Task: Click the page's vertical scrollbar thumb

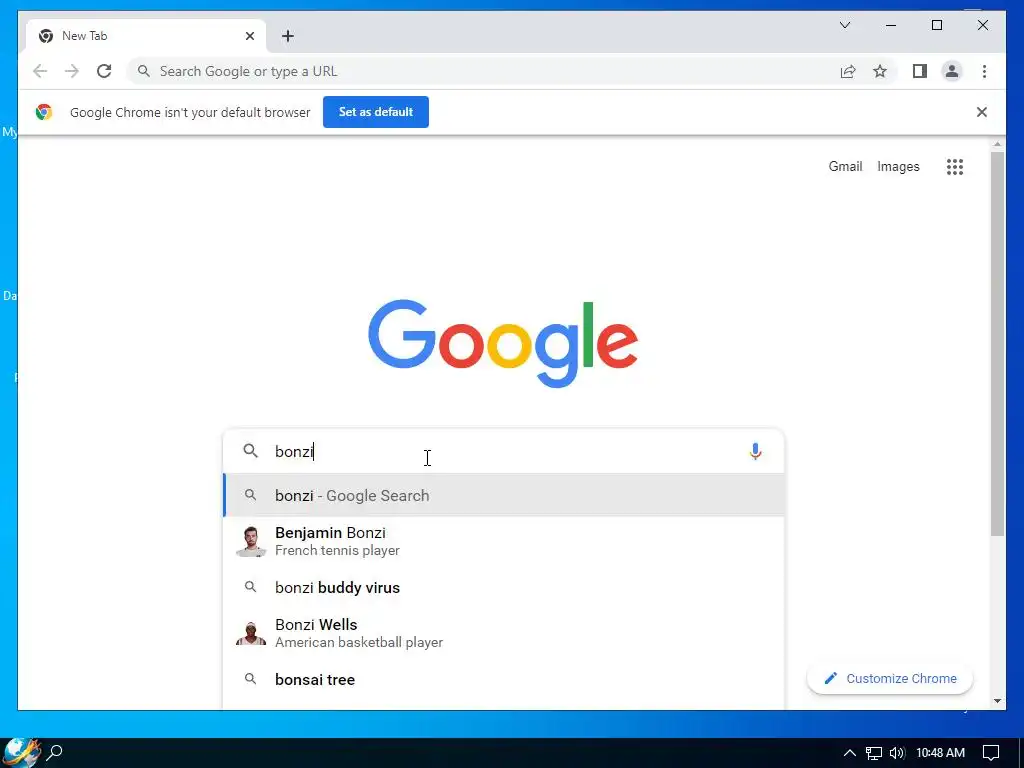Action: tap(997, 344)
